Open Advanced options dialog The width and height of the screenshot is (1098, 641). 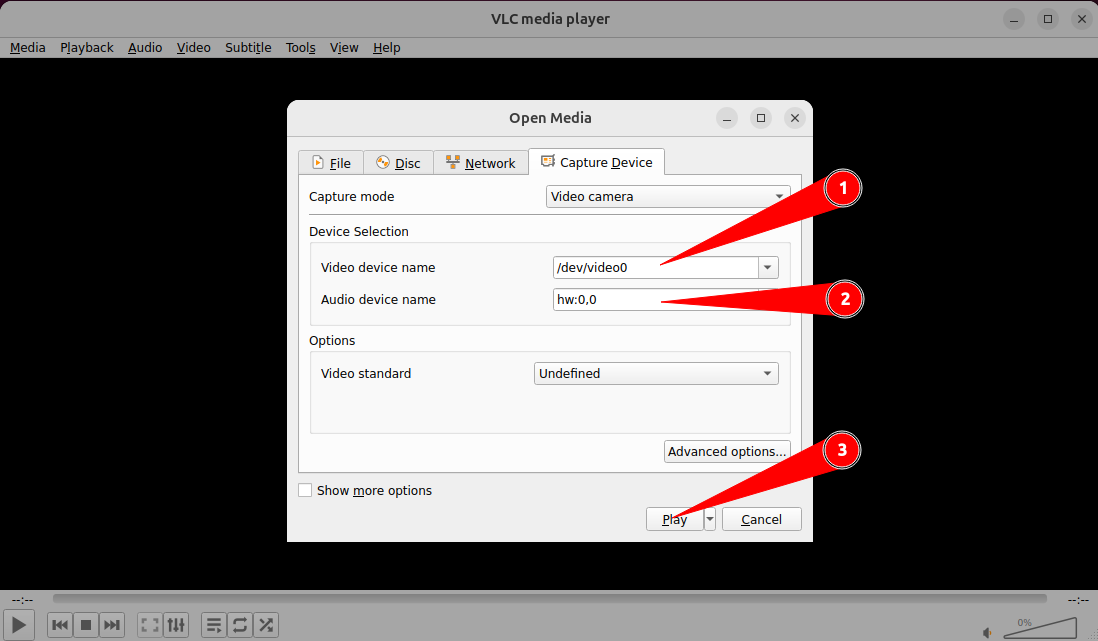click(x=727, y=452)
